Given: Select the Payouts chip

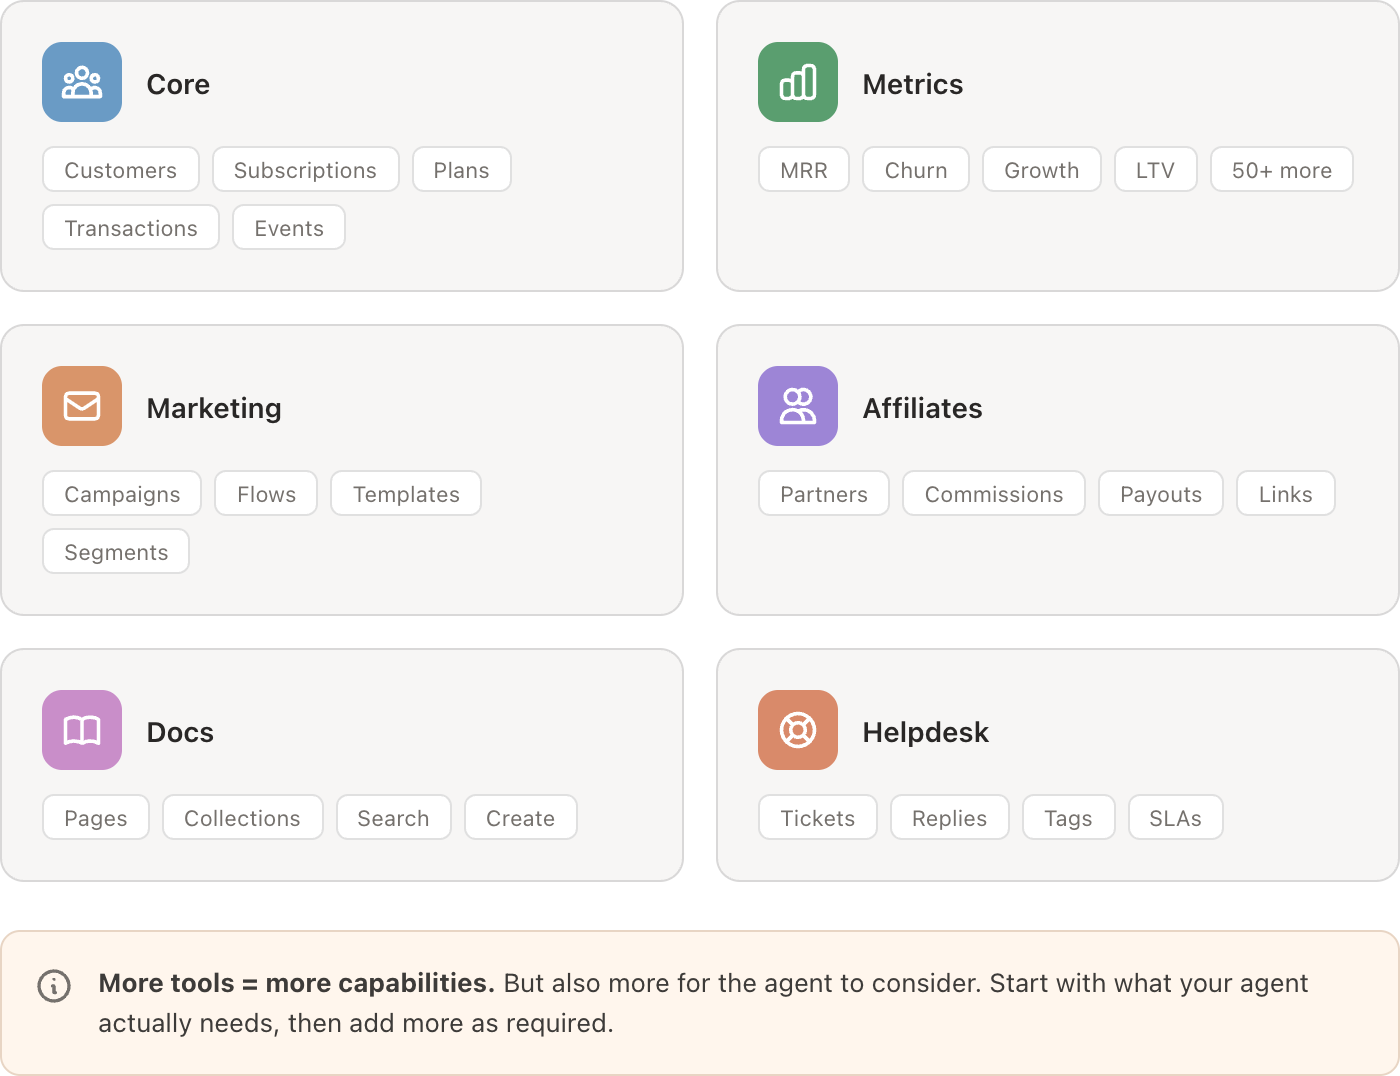Looking at the screenshot, I should coord(1160,494).
